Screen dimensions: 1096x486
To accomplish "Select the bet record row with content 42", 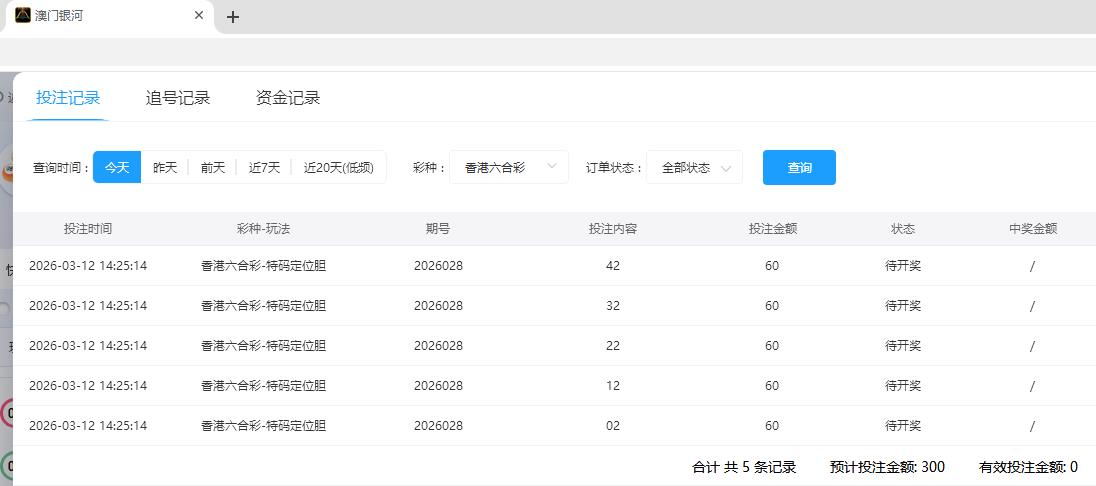I will (x=613, y=266).
